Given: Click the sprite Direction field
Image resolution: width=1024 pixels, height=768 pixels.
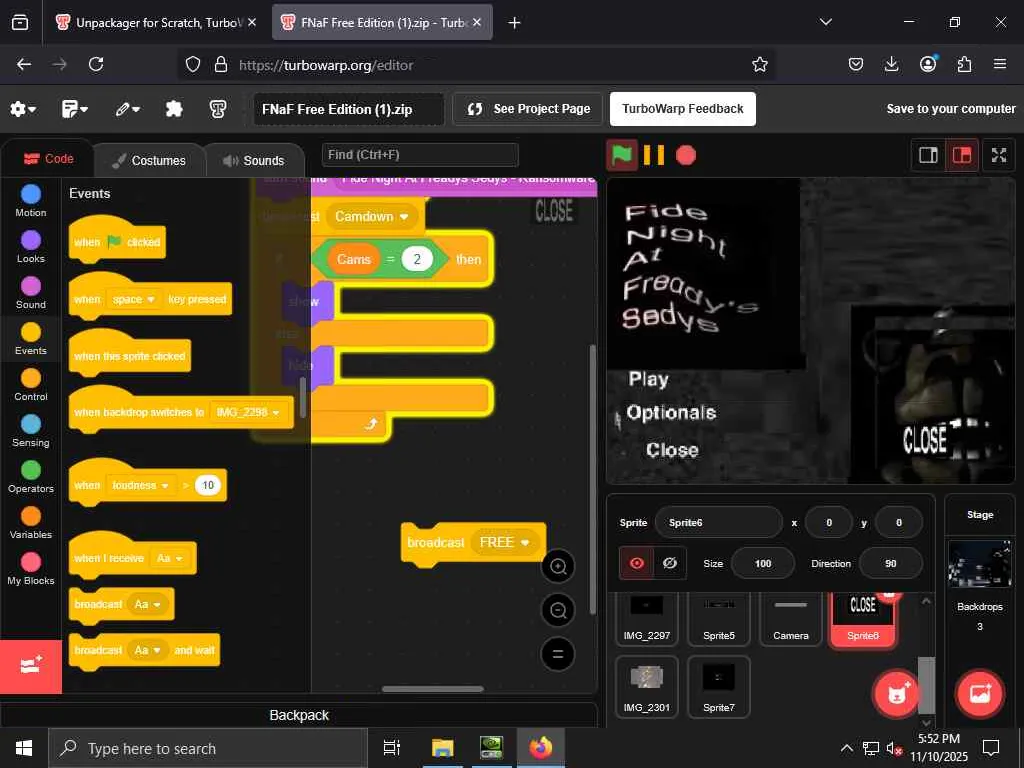Looking at the screenshot, I should click(x=891, y=563).
